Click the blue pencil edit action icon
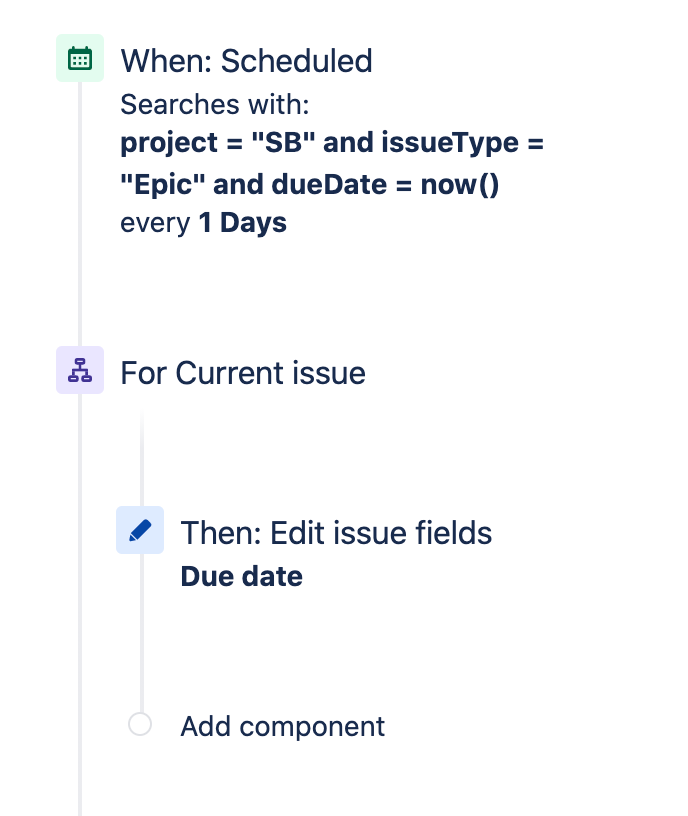688x816 pixels. point(140,530)
